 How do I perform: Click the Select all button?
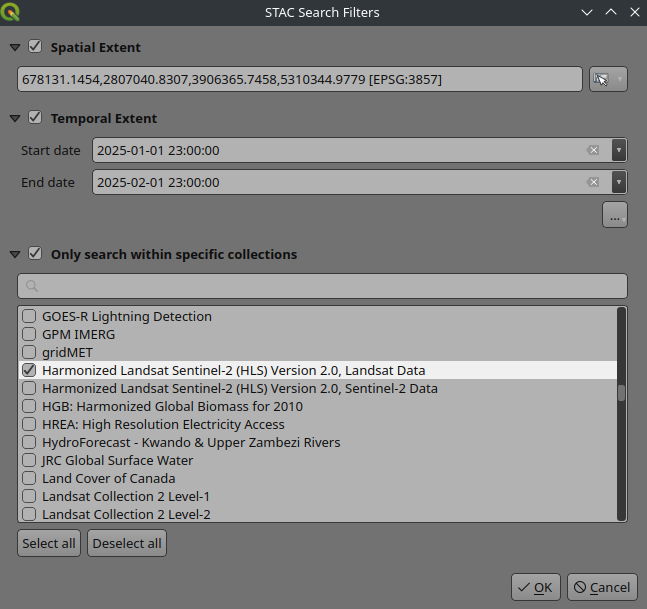[49, 543]
